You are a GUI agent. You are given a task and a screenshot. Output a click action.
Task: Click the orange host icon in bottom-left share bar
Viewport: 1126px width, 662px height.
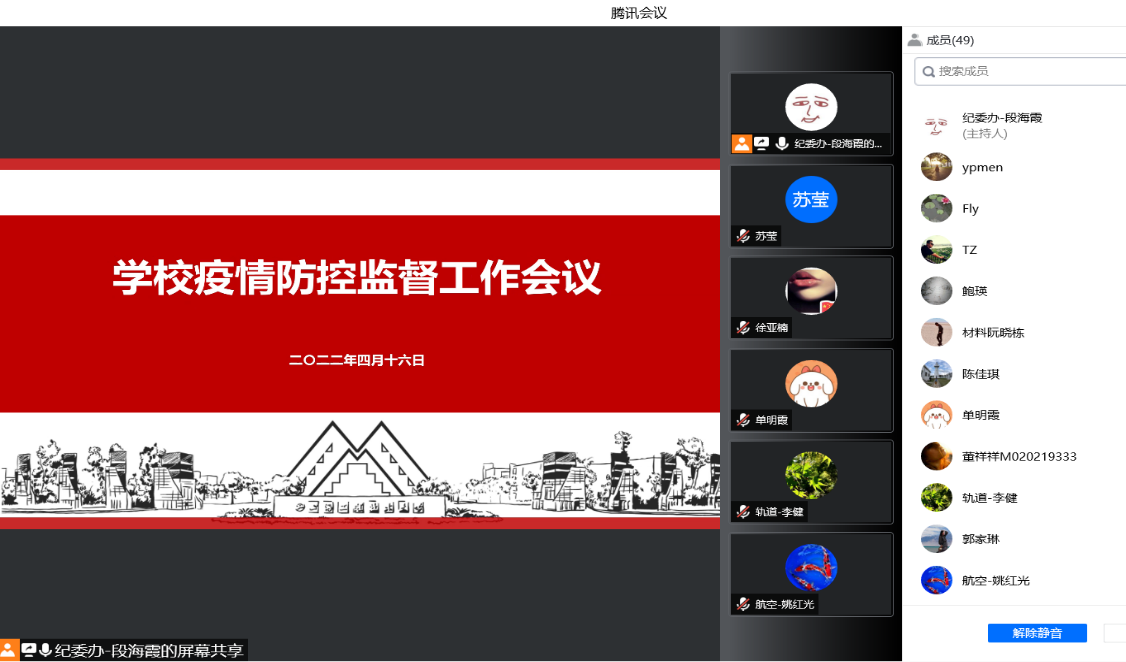click(9, 650)
